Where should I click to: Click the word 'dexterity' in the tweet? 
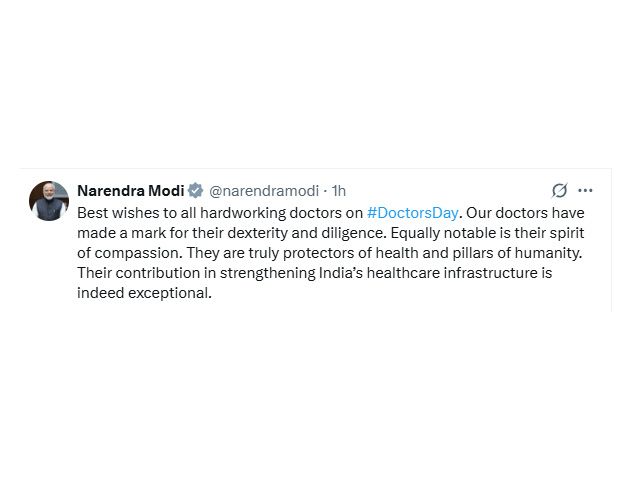click(258, 233)
